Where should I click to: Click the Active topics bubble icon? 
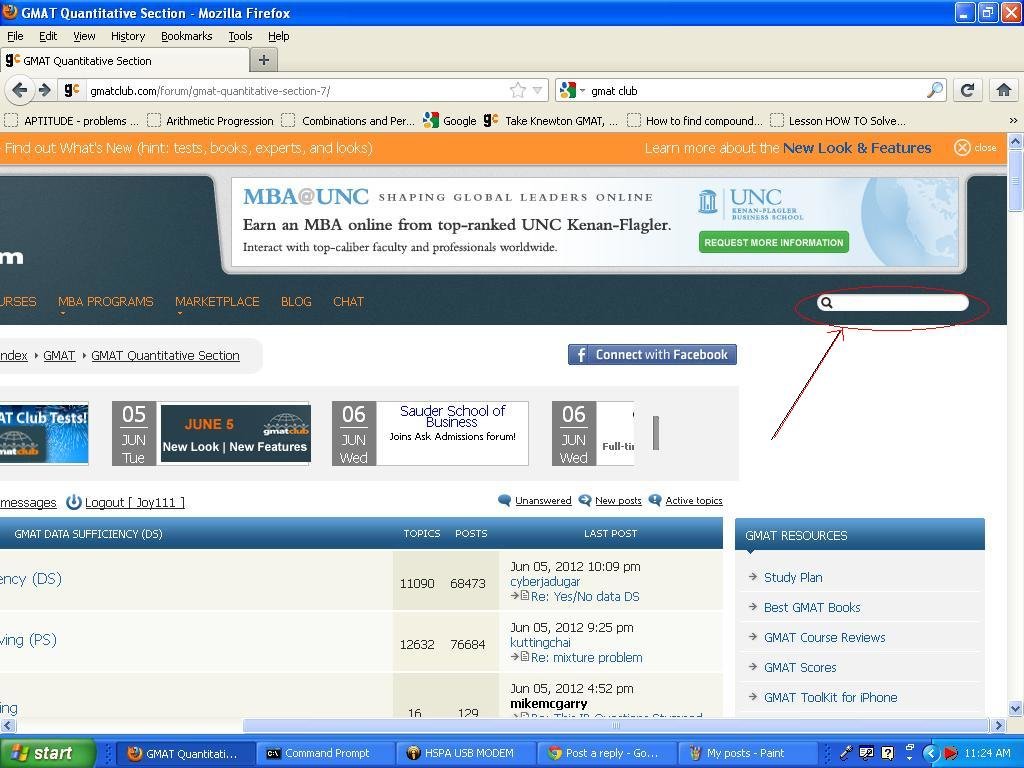(655, 500)
